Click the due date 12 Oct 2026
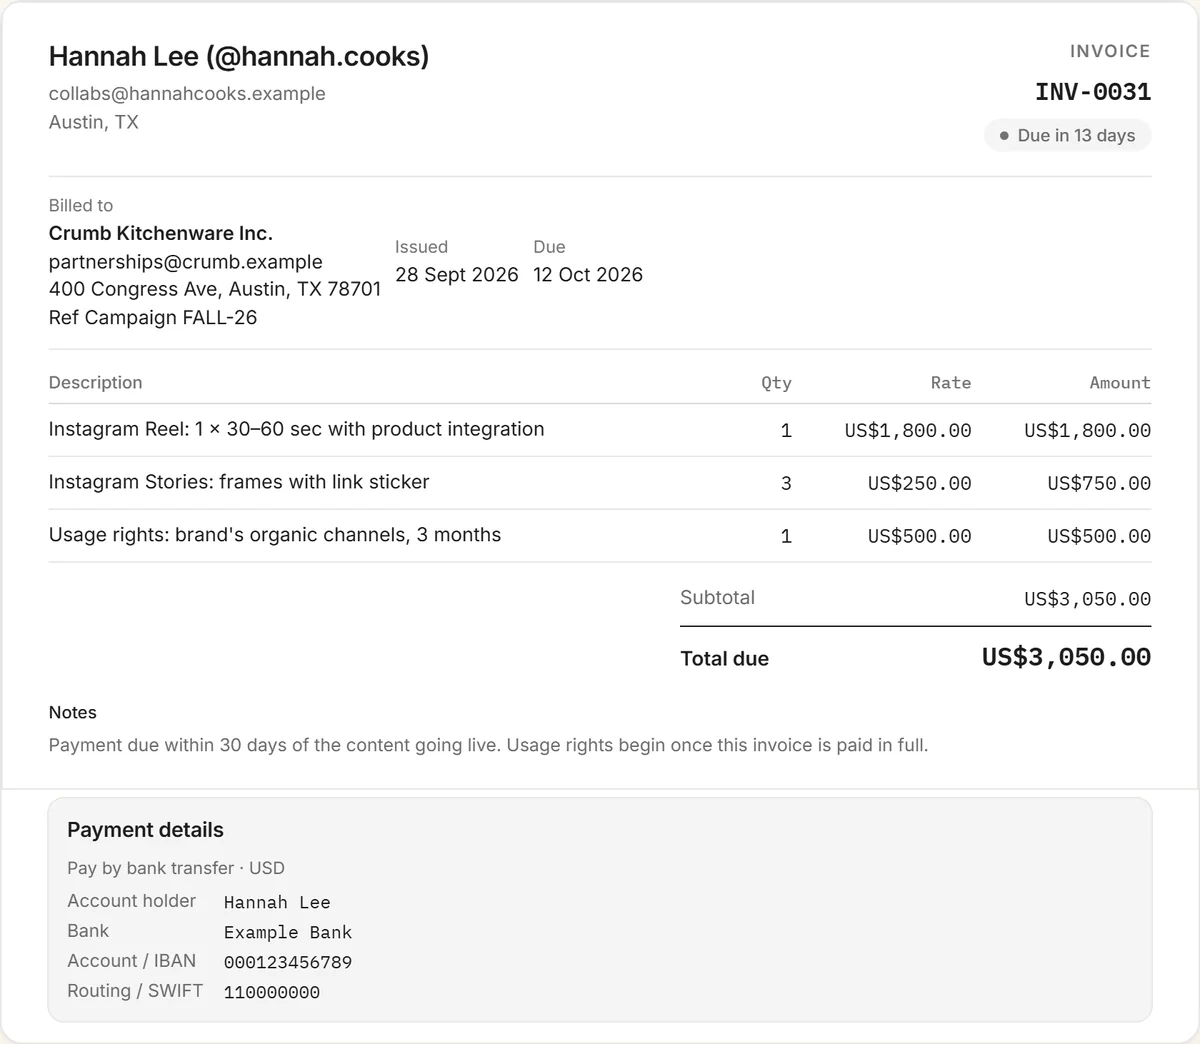 pyautogui.click(x=588, y=275)
